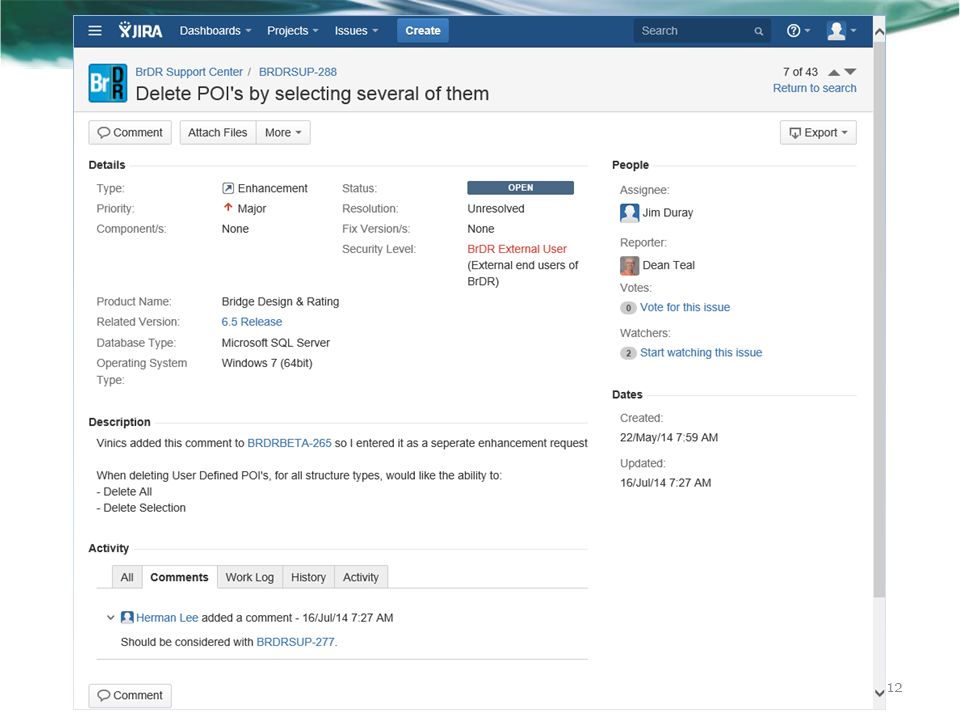
Task: Click the Bridge Design & Rating value
Action: pos(280,302)
